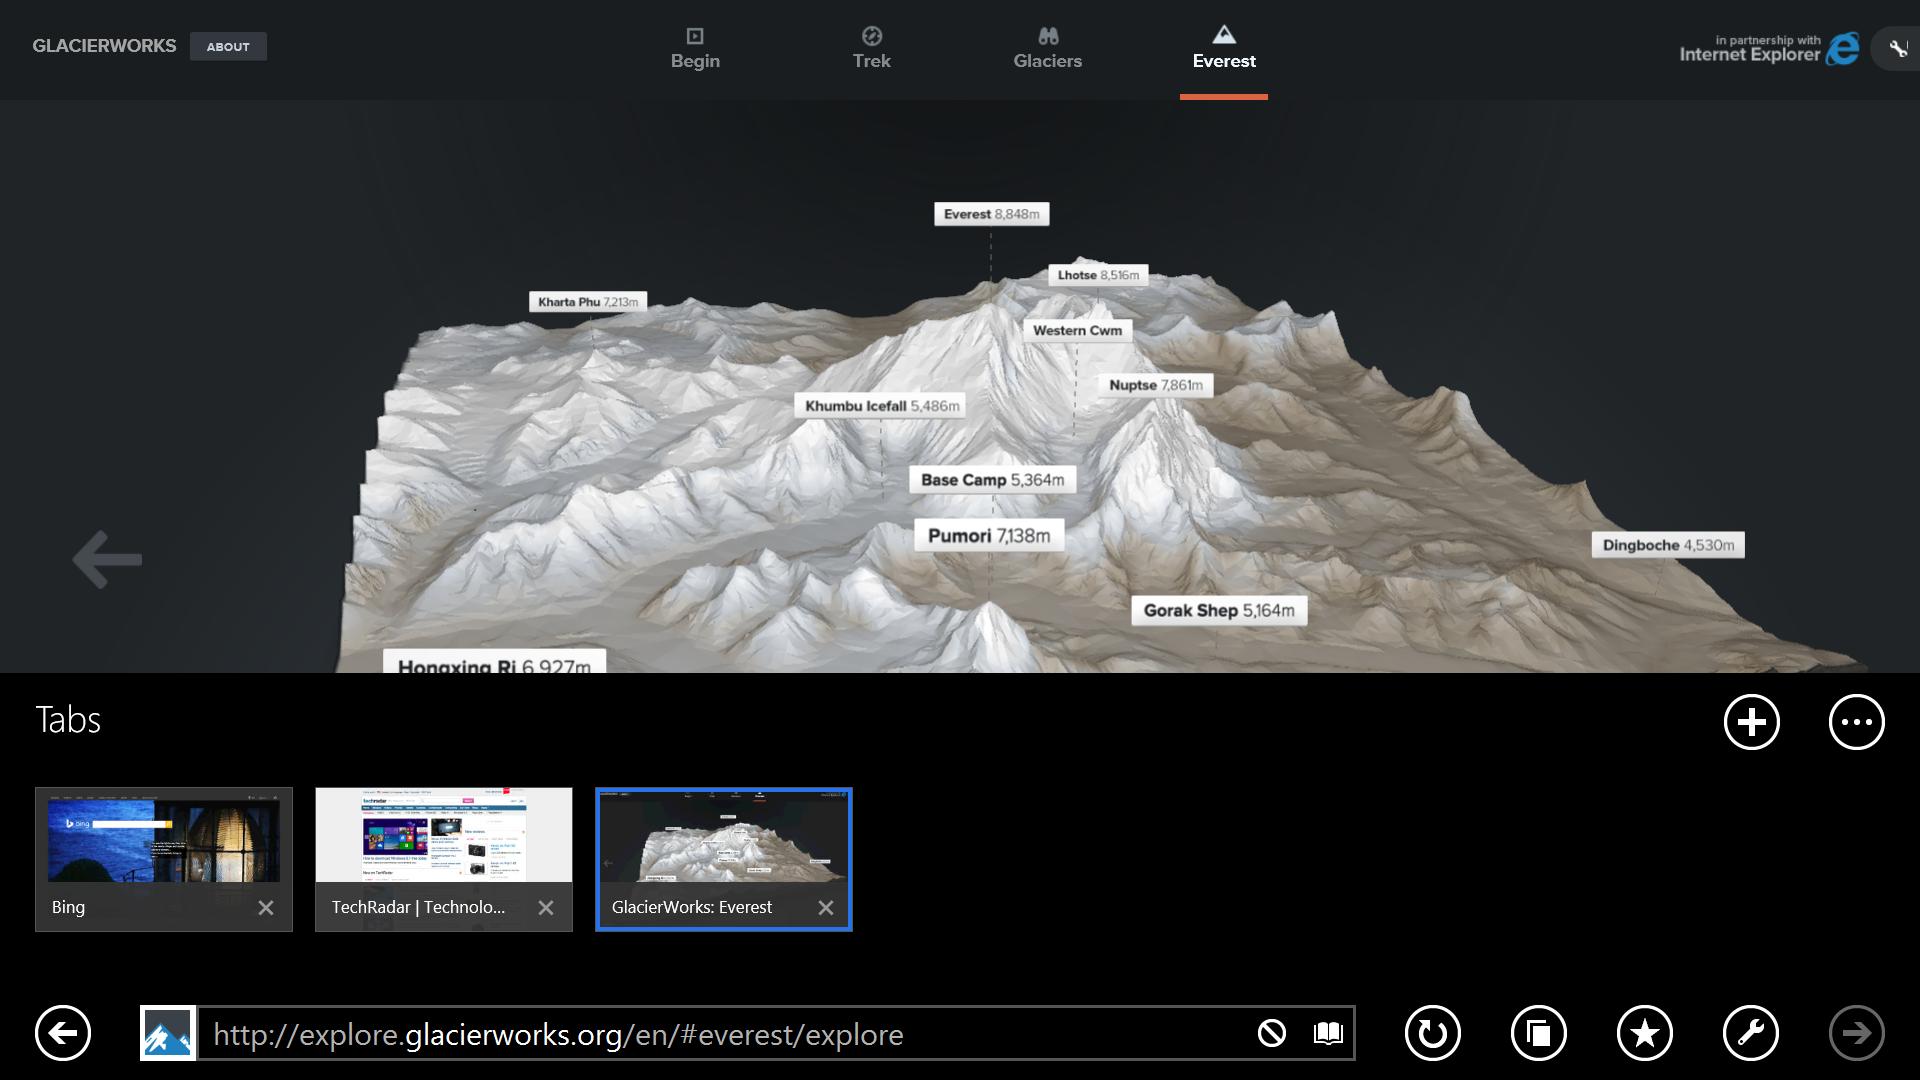Open the Western Cwm label
1920x1080 pixels.
point(1077,331)
